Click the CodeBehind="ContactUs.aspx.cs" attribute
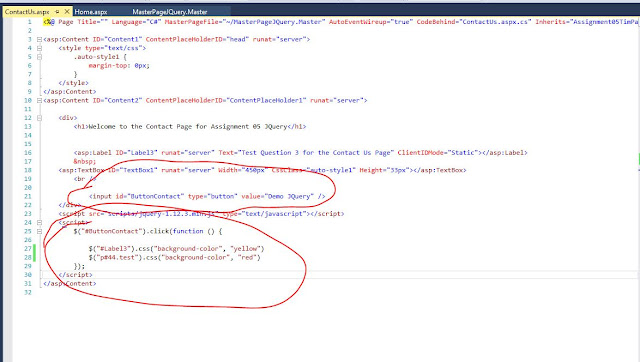 click(474, 22)
